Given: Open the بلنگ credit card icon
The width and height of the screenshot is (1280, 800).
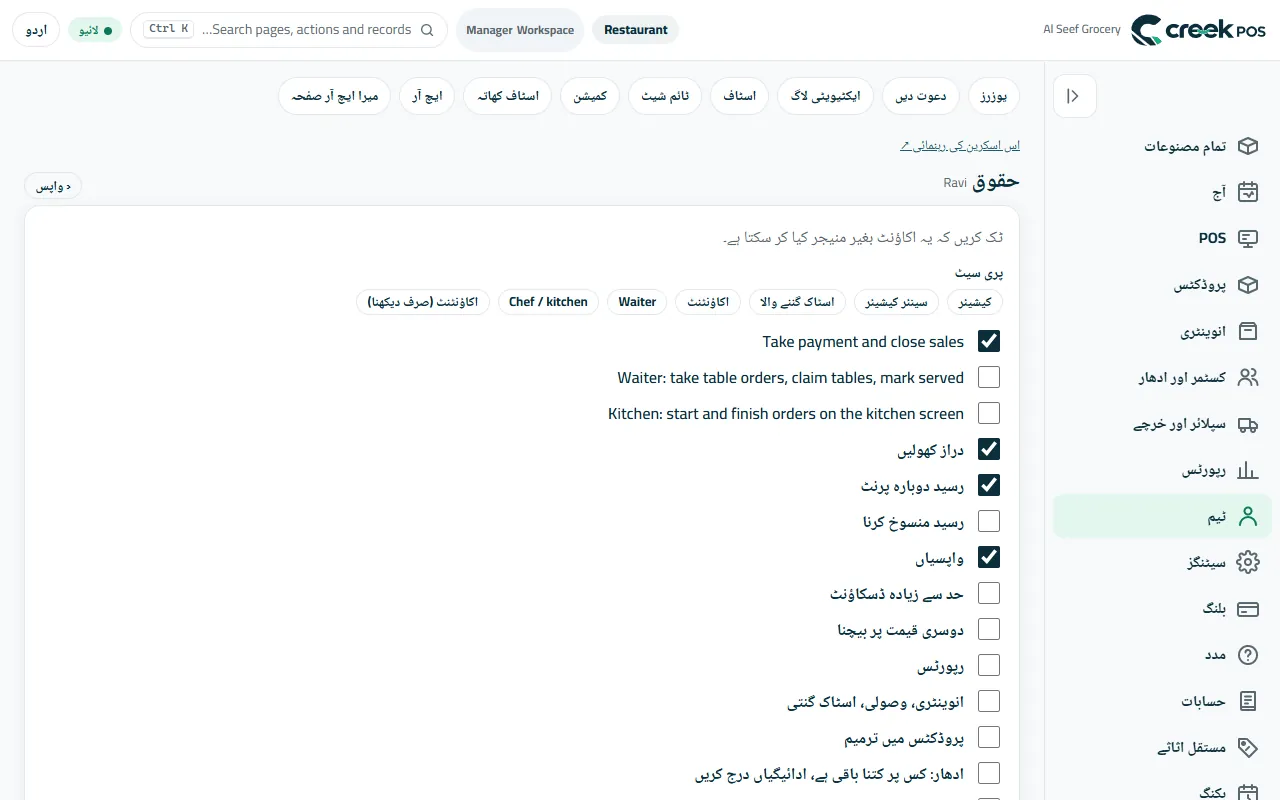Looking at the screenshot, I should (x=1247, y=609).
